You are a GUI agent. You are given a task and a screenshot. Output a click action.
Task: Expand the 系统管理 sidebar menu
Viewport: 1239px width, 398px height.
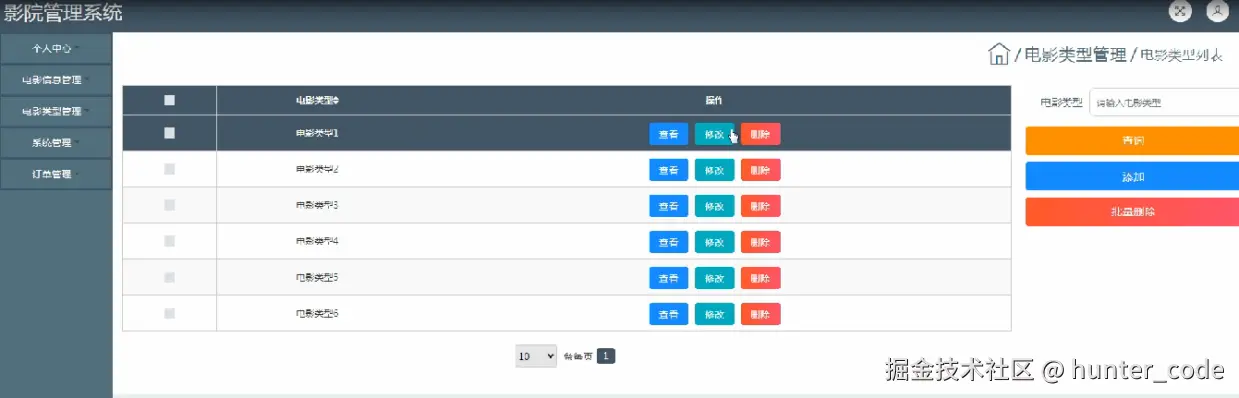pyautogui.click(x=56, y=143)
